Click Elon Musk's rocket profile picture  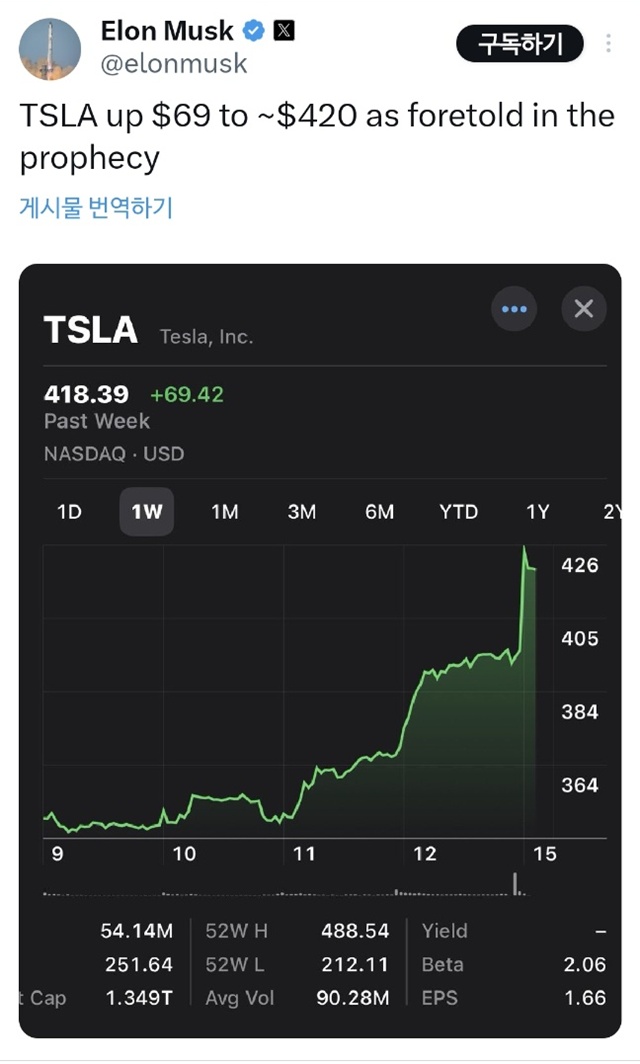[x=49, y=48]
